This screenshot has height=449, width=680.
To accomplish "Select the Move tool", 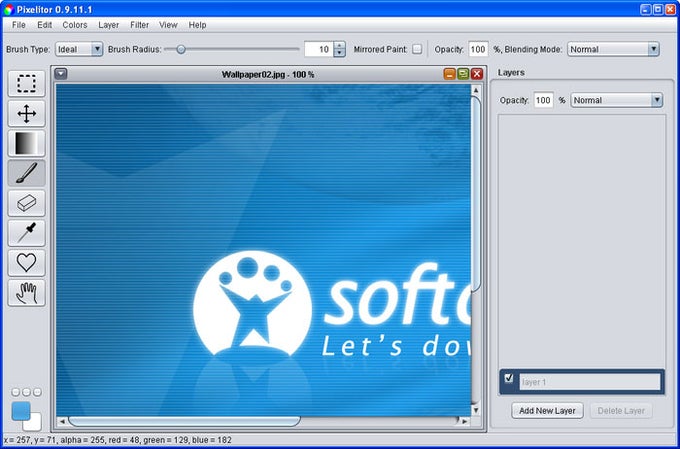I will [26, 114].
